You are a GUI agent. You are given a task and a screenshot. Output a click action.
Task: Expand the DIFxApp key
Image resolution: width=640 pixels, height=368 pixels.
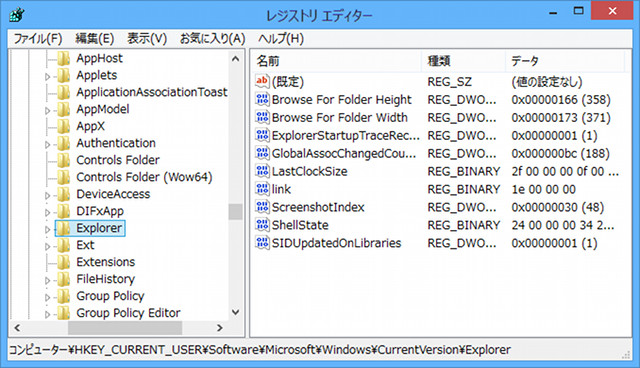pyautogui.click(x=47, y=213)
